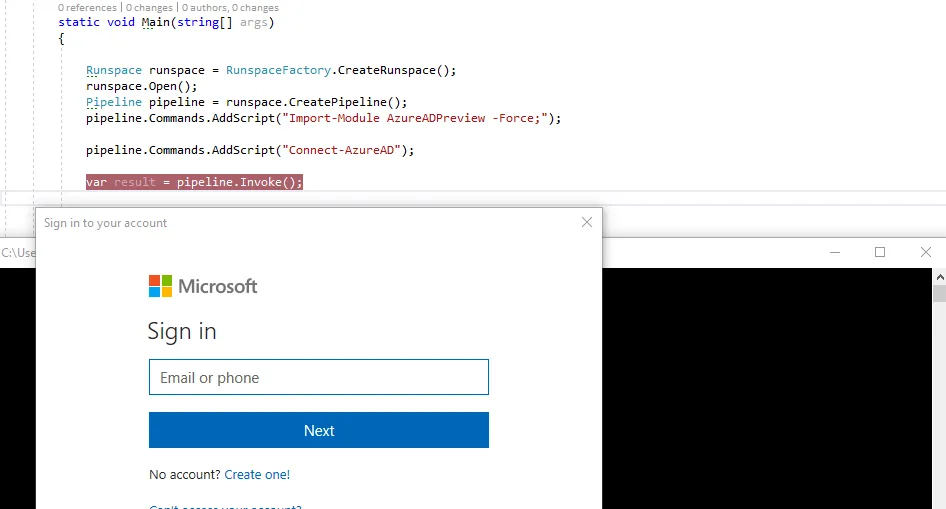Viewport: 946px width, 509px height.
Task: Click the Pipeline type keyword
Action: pos(113,102)
